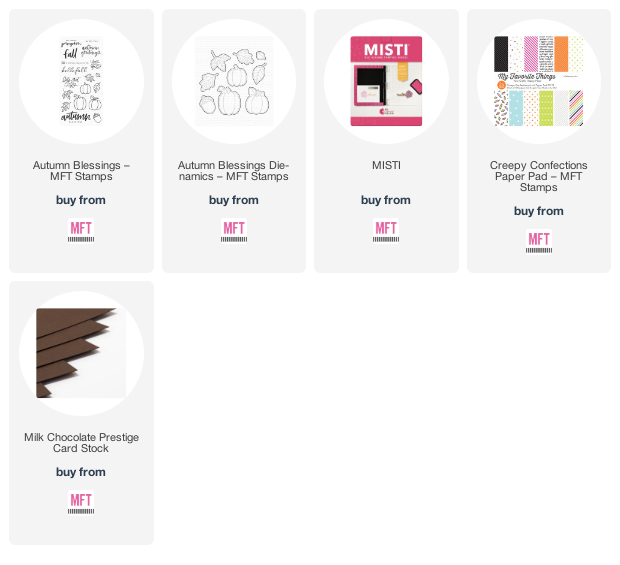Viewport: 620px width, 565px height.
Task: Click MFT logo under Creepy Confections Paper Pad
Action: coord(539,242)
